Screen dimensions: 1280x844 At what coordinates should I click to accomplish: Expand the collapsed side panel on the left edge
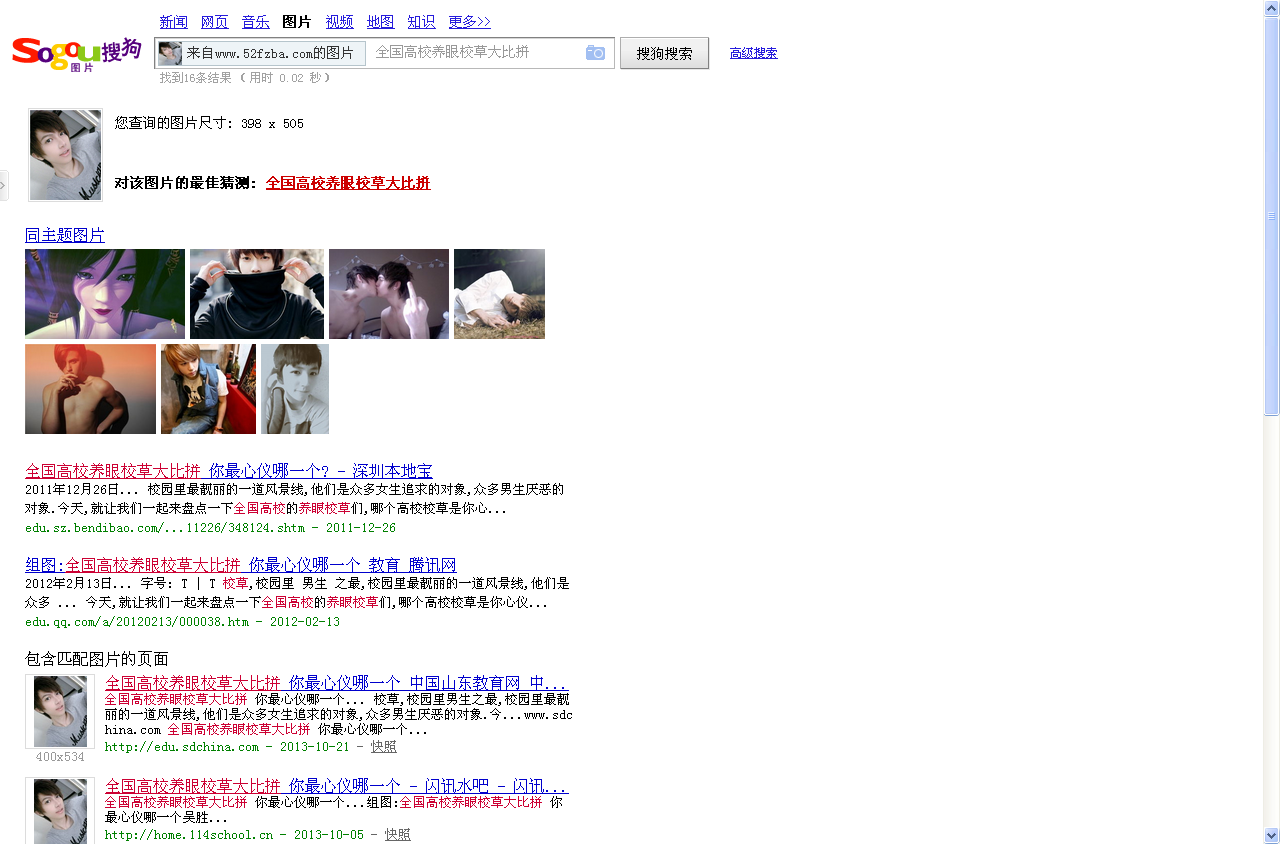click(x=4, y=185)
